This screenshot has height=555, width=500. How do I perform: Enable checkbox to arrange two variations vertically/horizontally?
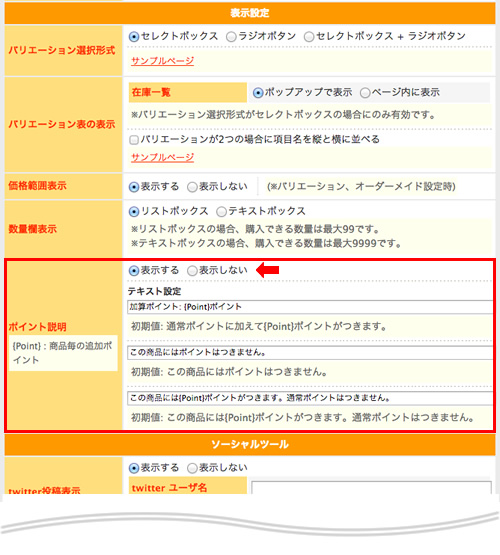pos(134,140)
